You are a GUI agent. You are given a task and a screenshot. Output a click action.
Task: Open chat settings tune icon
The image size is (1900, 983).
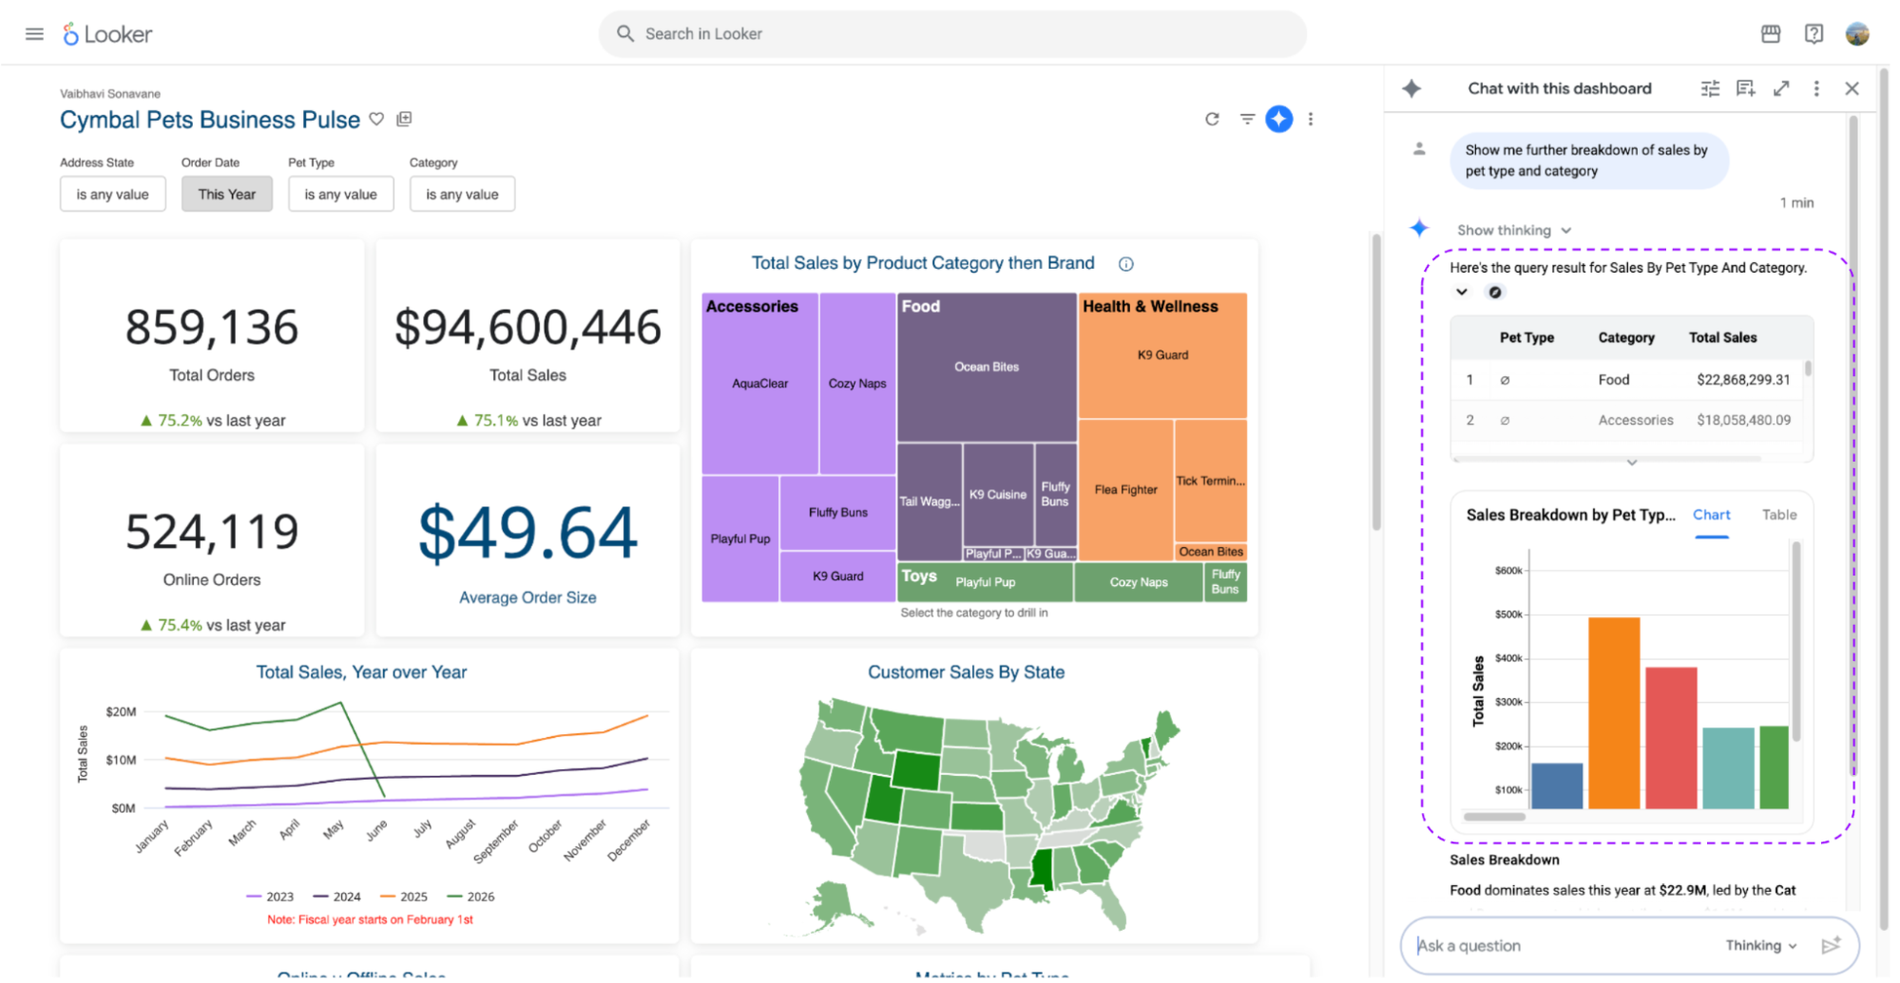[x=1710, y=89]
